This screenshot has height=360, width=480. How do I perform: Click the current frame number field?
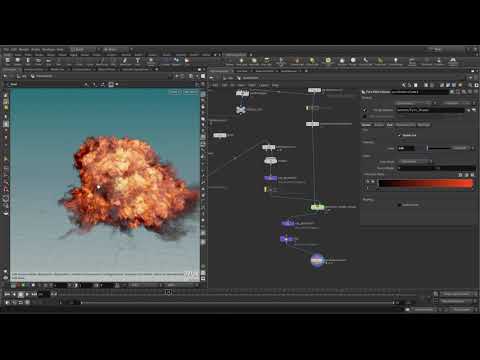(x=43, y=294)
